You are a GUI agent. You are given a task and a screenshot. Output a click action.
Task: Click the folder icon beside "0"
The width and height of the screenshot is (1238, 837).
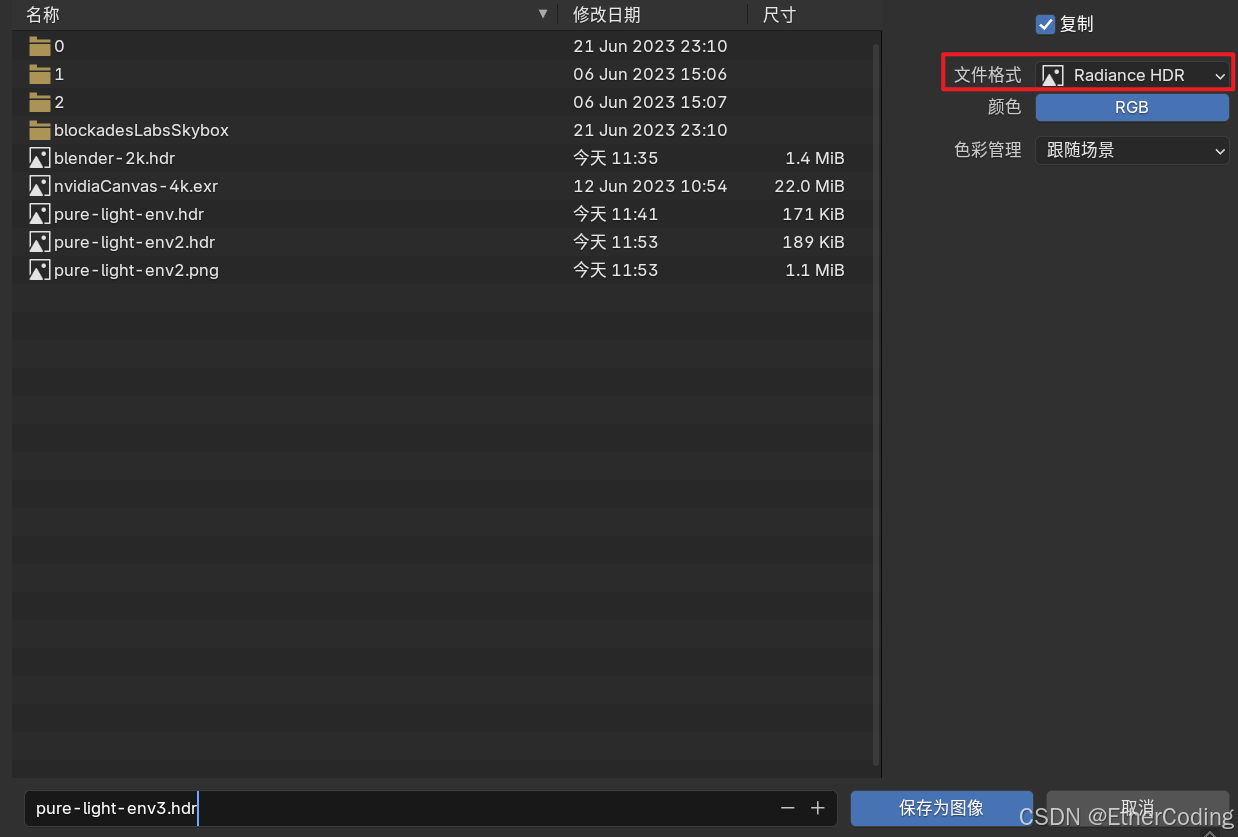pyautogui.click(x=40, y=46)
